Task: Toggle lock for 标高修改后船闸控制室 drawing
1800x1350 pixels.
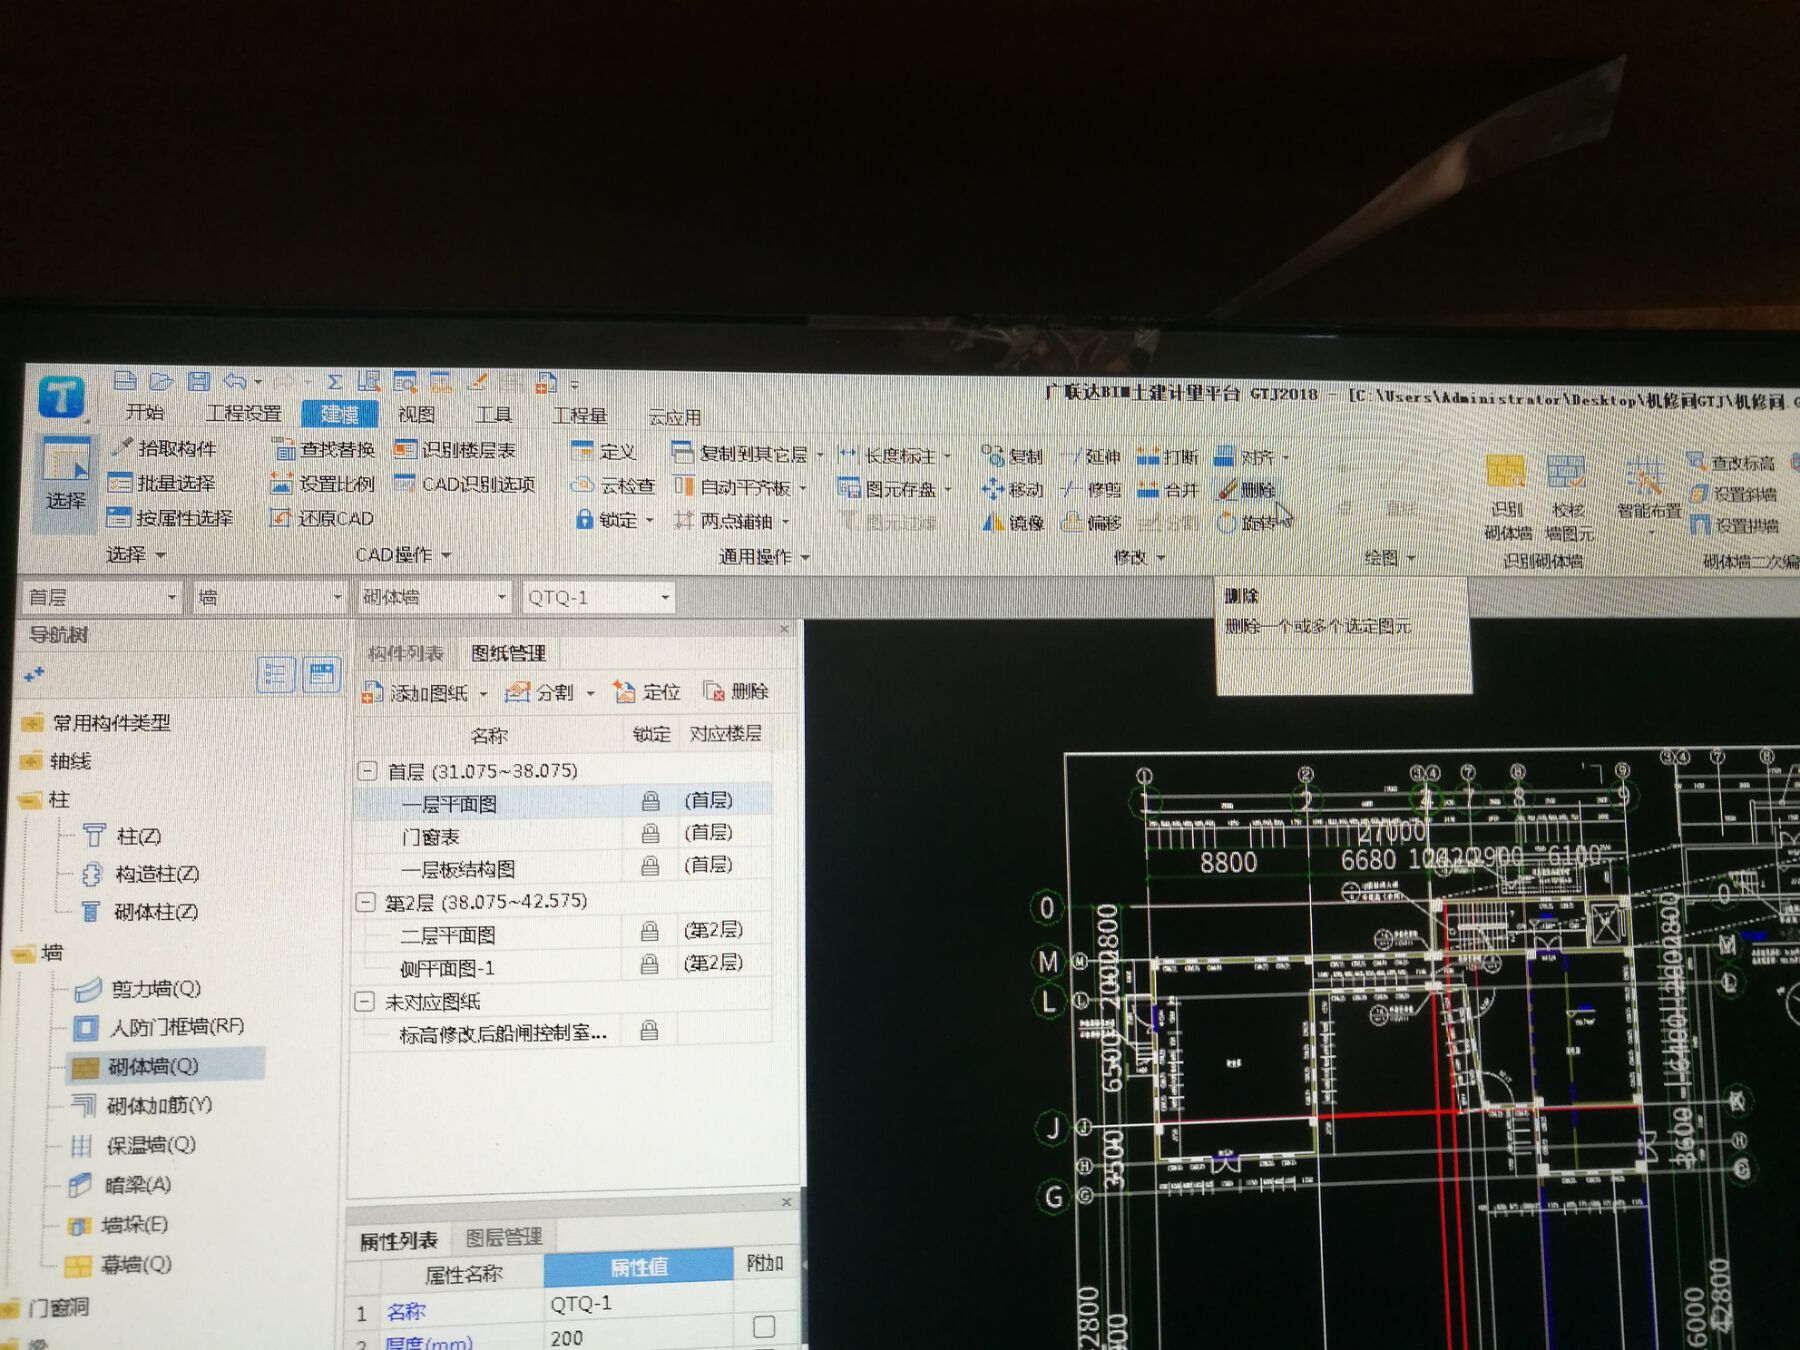Action: [649, 1030]
